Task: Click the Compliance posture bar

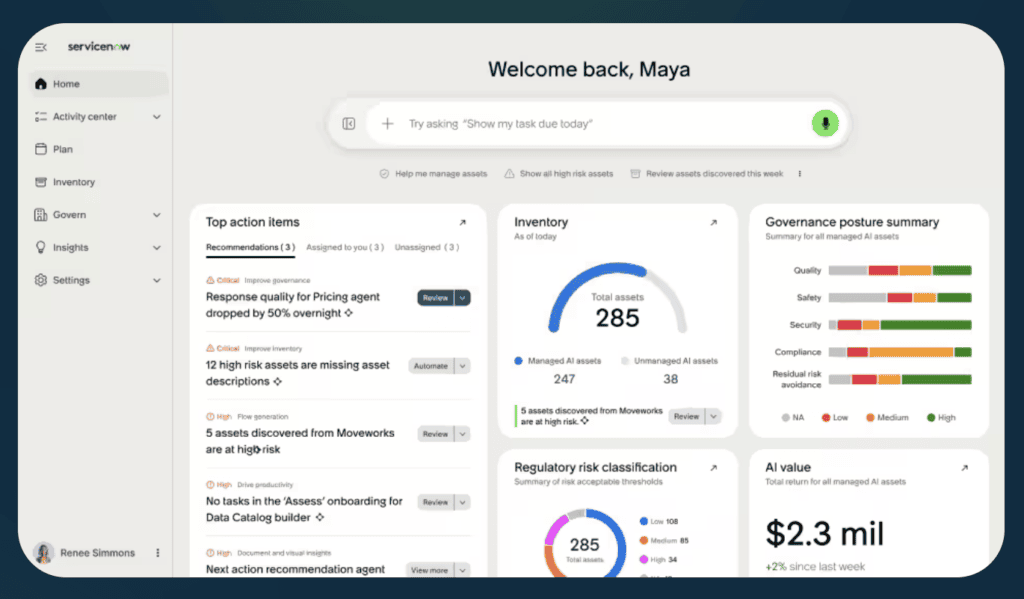Action: click(900, 352)
